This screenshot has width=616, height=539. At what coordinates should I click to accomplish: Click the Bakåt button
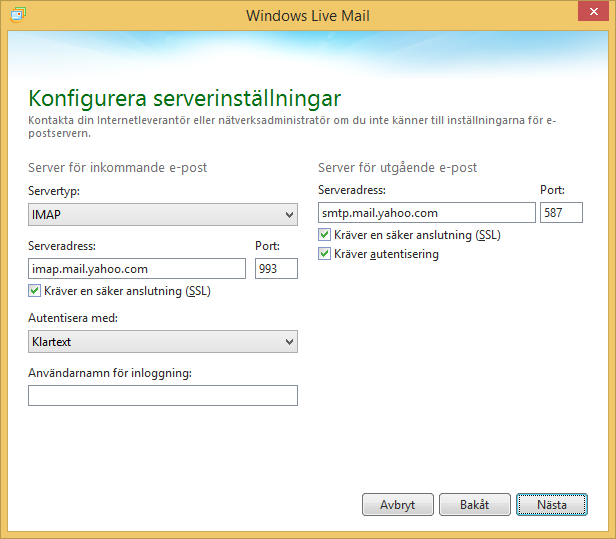click(475, 504)
